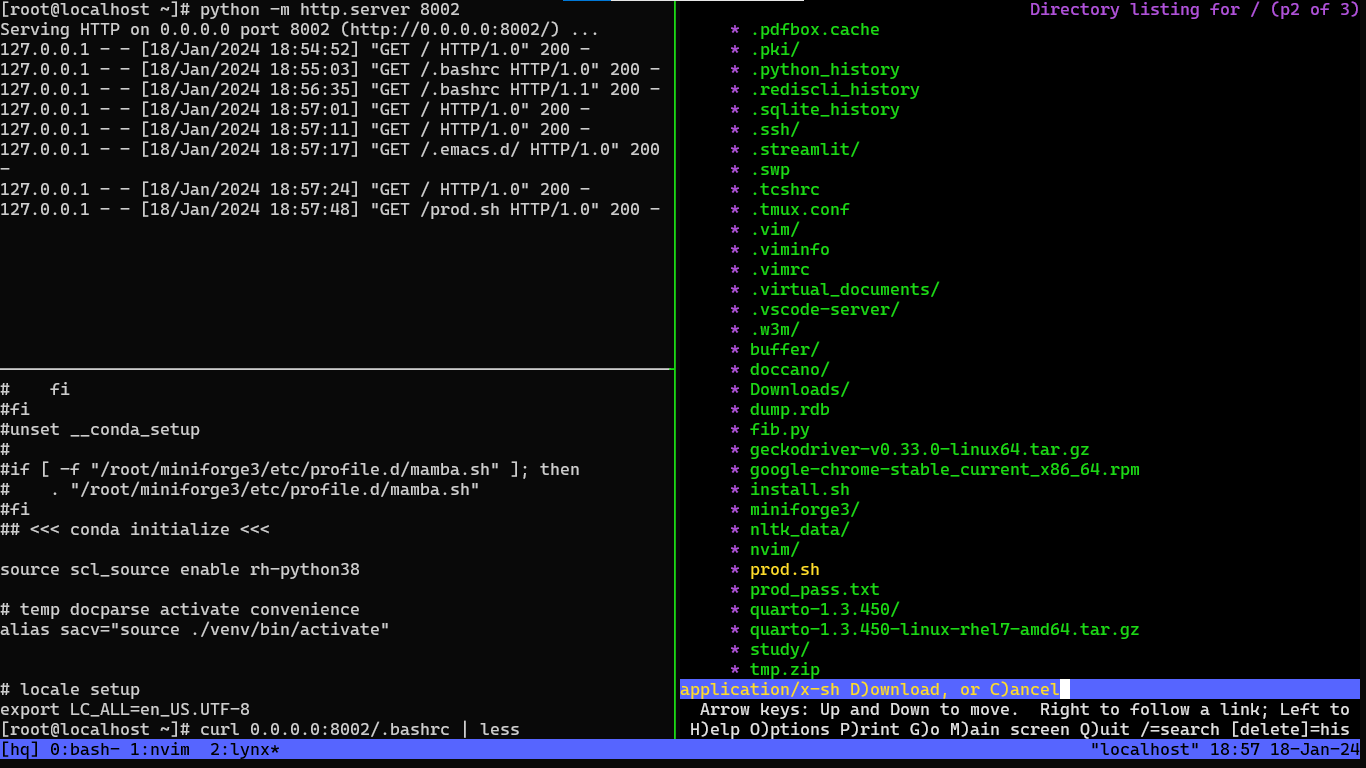Click the Directory listing page title
The width and height of the screenshot is (1366, 768).
pyautogui.click(x=1195, y=10)
